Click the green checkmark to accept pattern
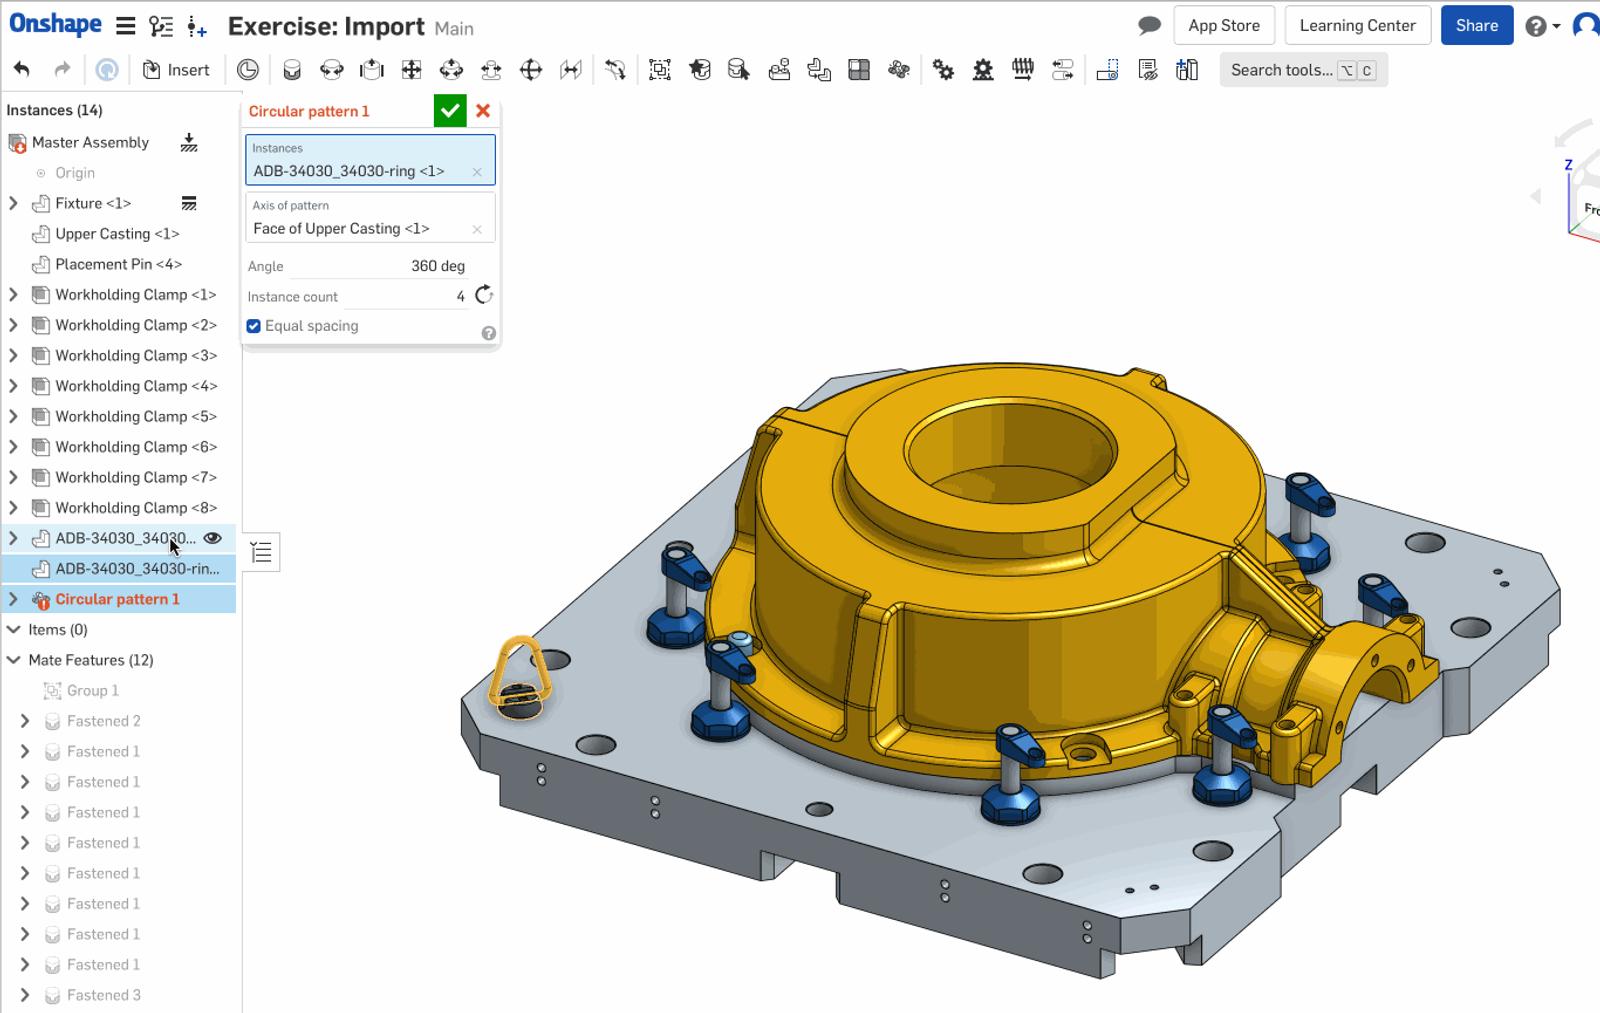1600x1013 pixels. pyautogui.click(x=450, y=111)
